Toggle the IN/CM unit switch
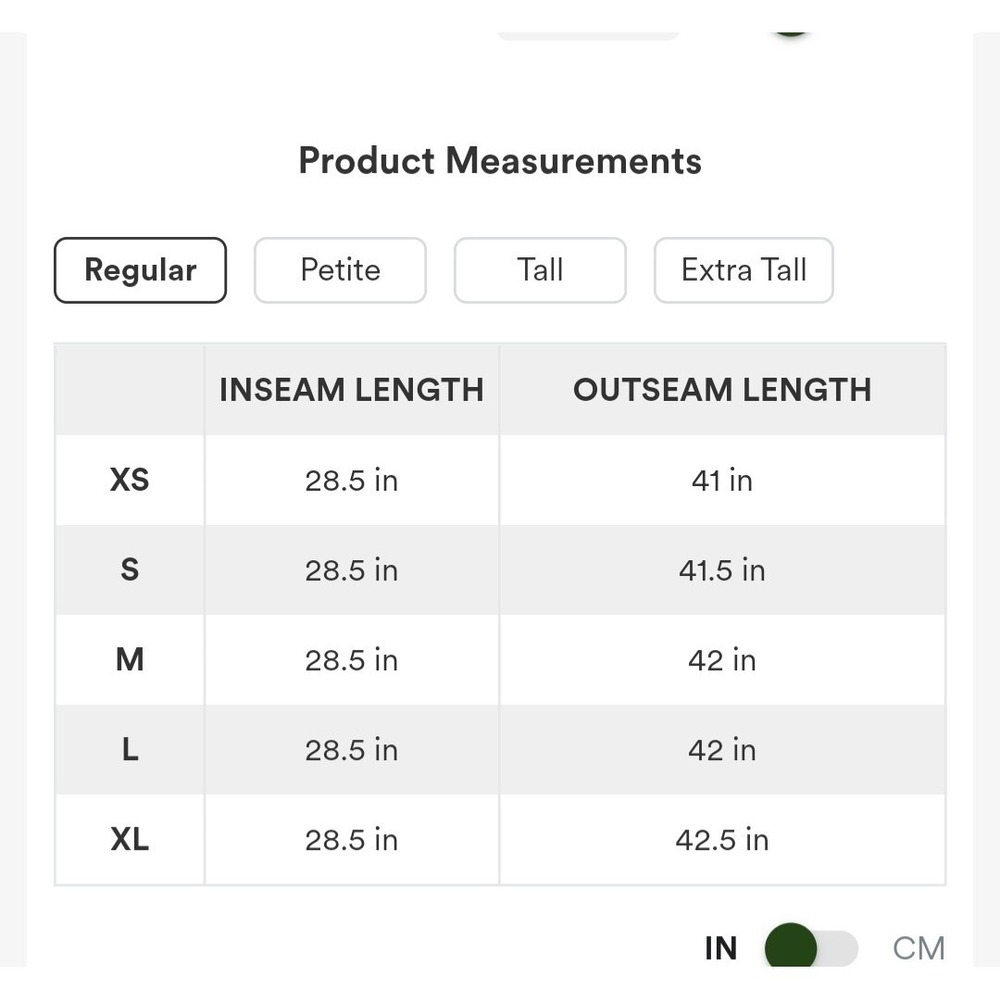Viewport: 1000px width, 1000px height. (x=811, y=948)
